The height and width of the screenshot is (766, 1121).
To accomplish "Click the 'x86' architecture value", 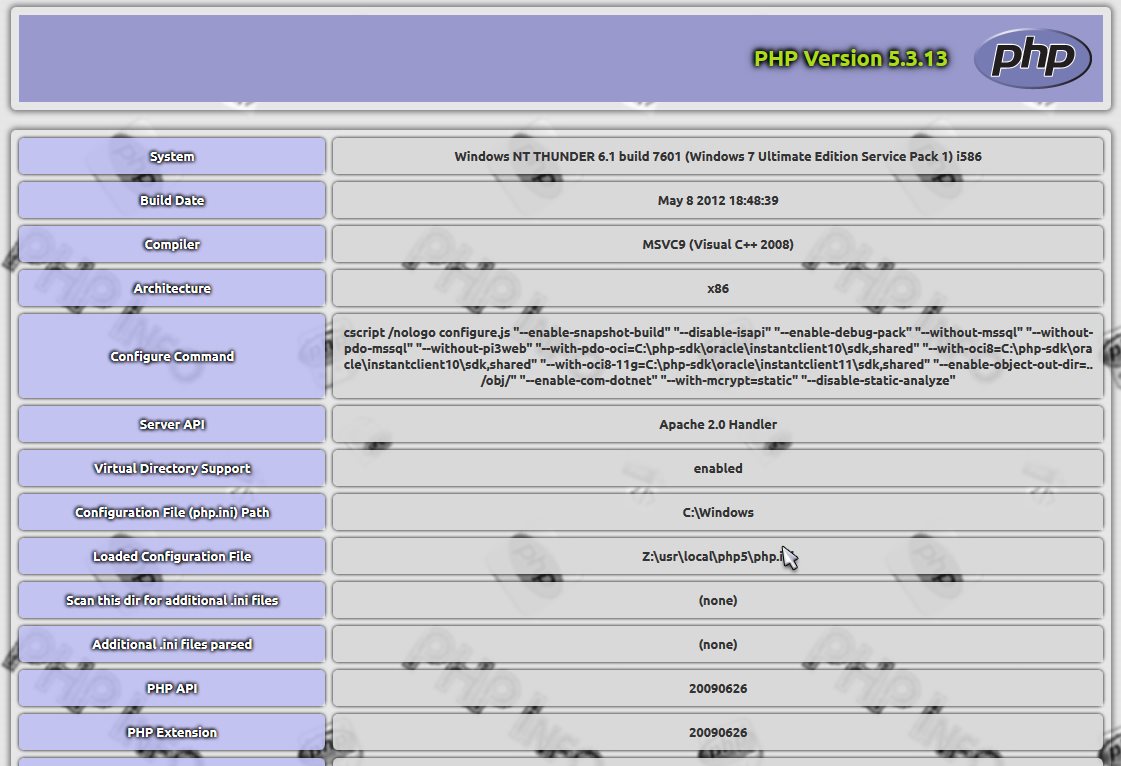I will click(x=718, y=288).
